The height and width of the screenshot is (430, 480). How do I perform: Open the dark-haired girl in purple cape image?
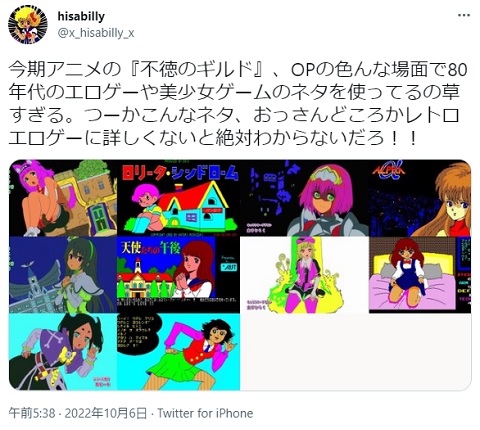click(x=63, y=352)
